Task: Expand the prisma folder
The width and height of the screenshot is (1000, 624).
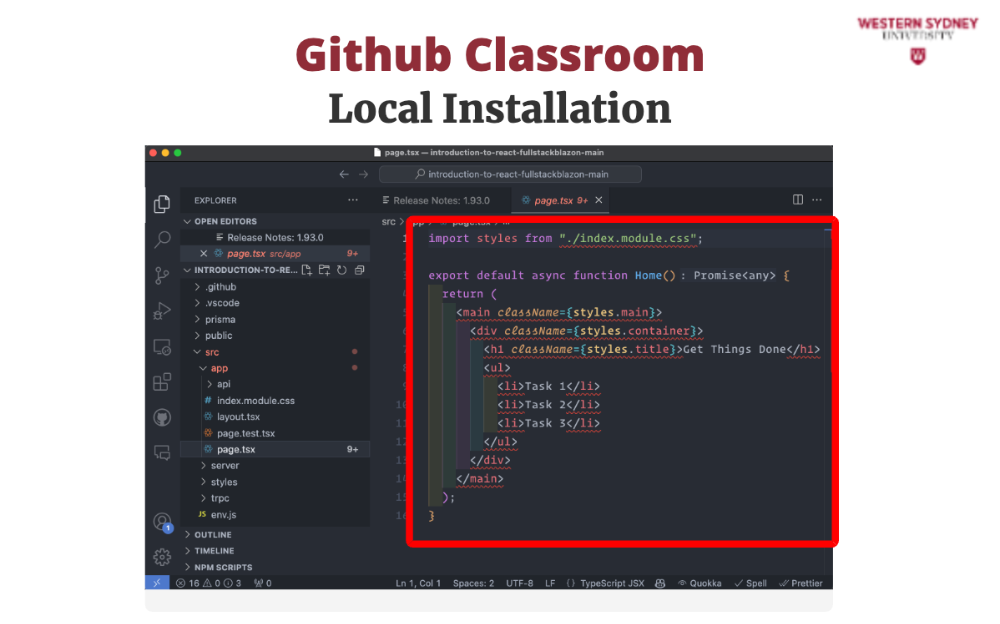Action: tap(220, 319)
